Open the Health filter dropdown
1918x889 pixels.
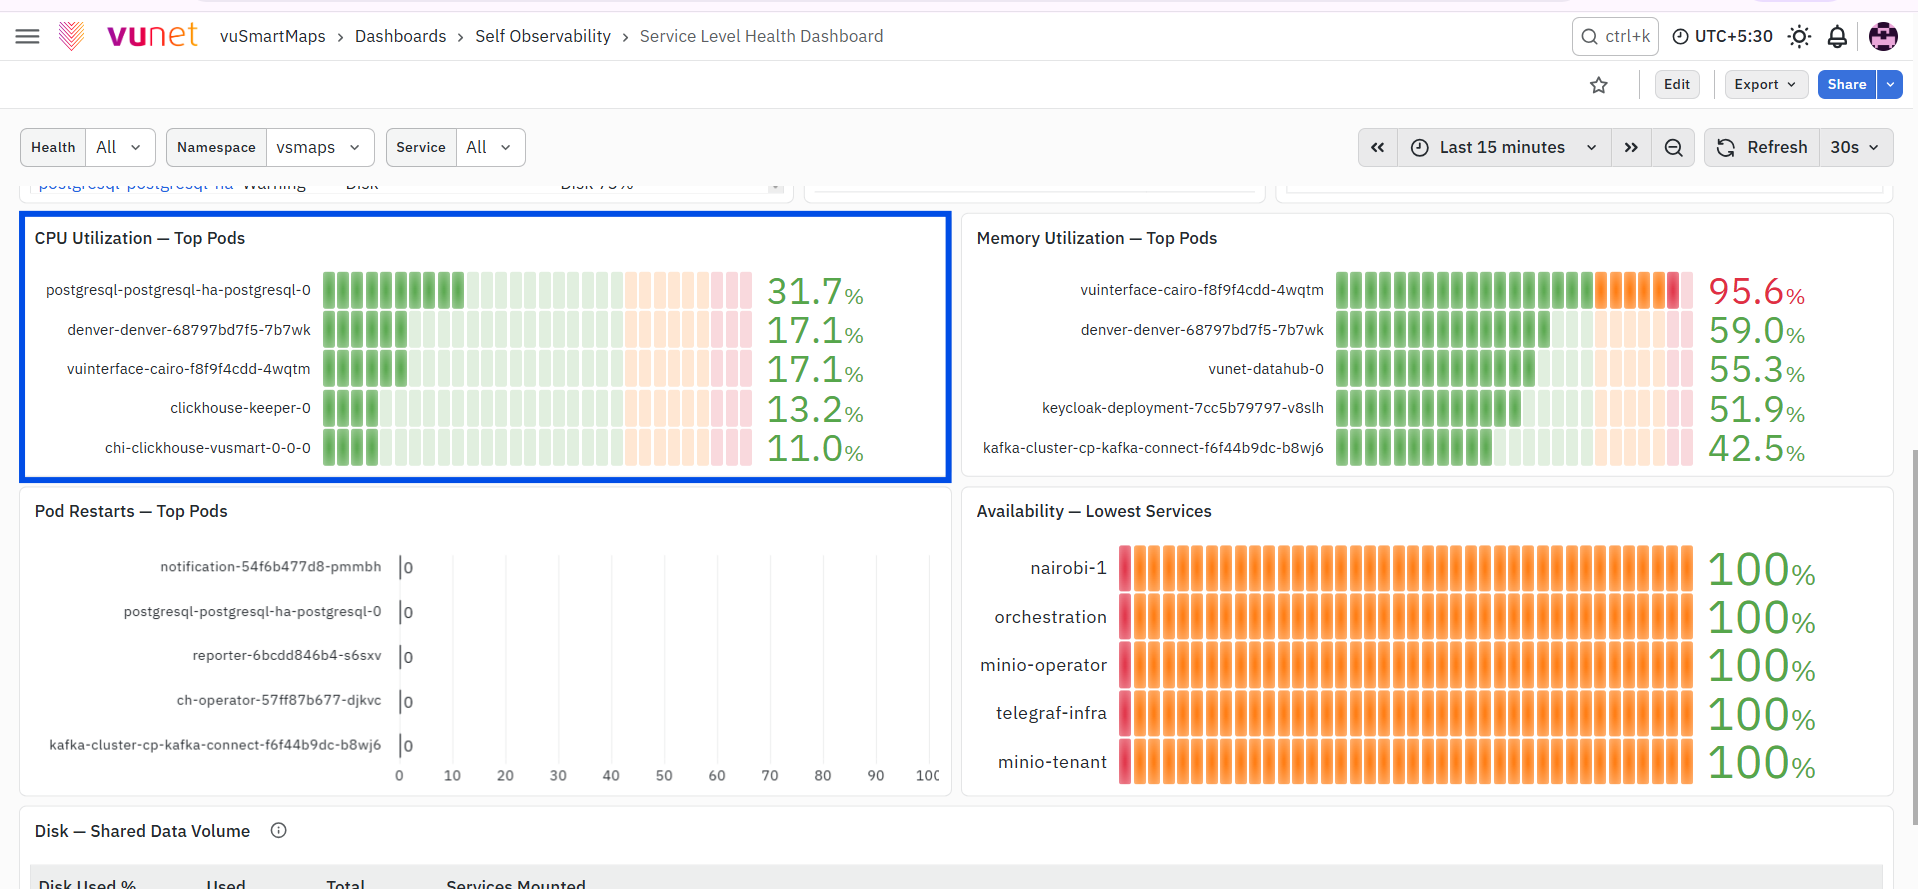(120, 147)
